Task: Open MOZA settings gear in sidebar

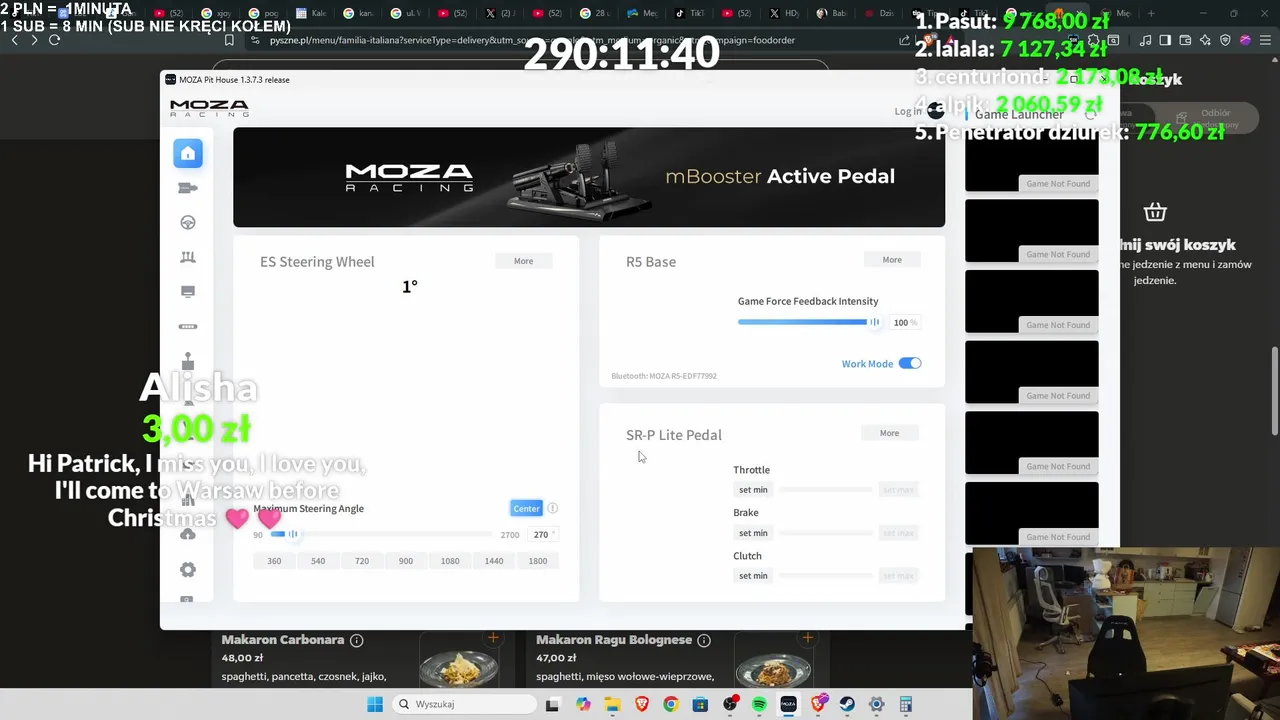Action: click(x=188, y=570)
